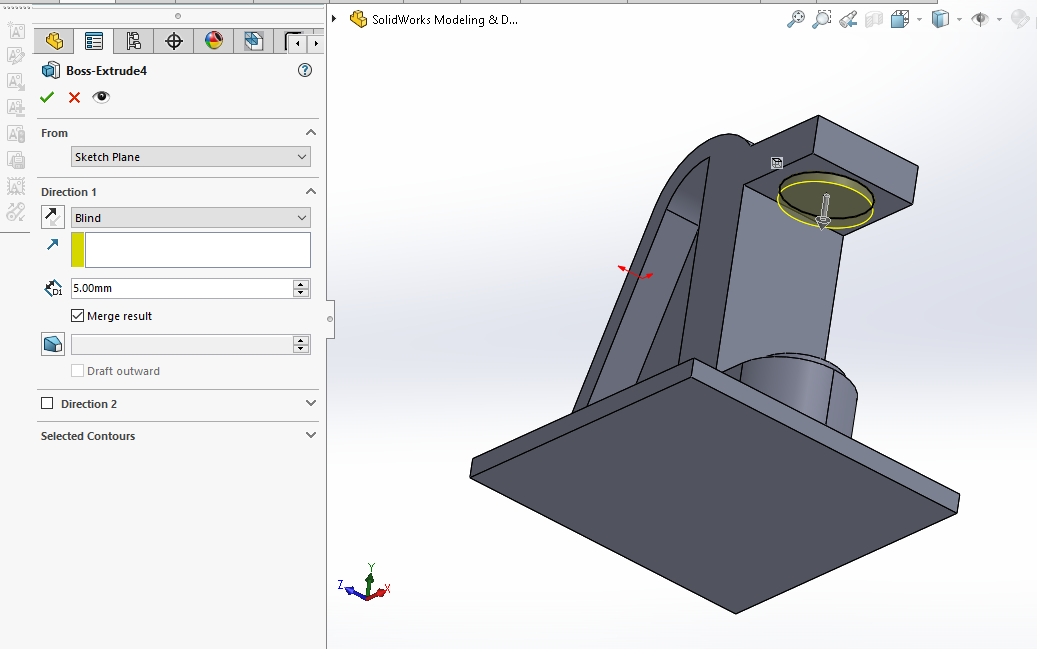
Task: Open the Boss-Extrude4 help question mark
Action: coord(305,71)
